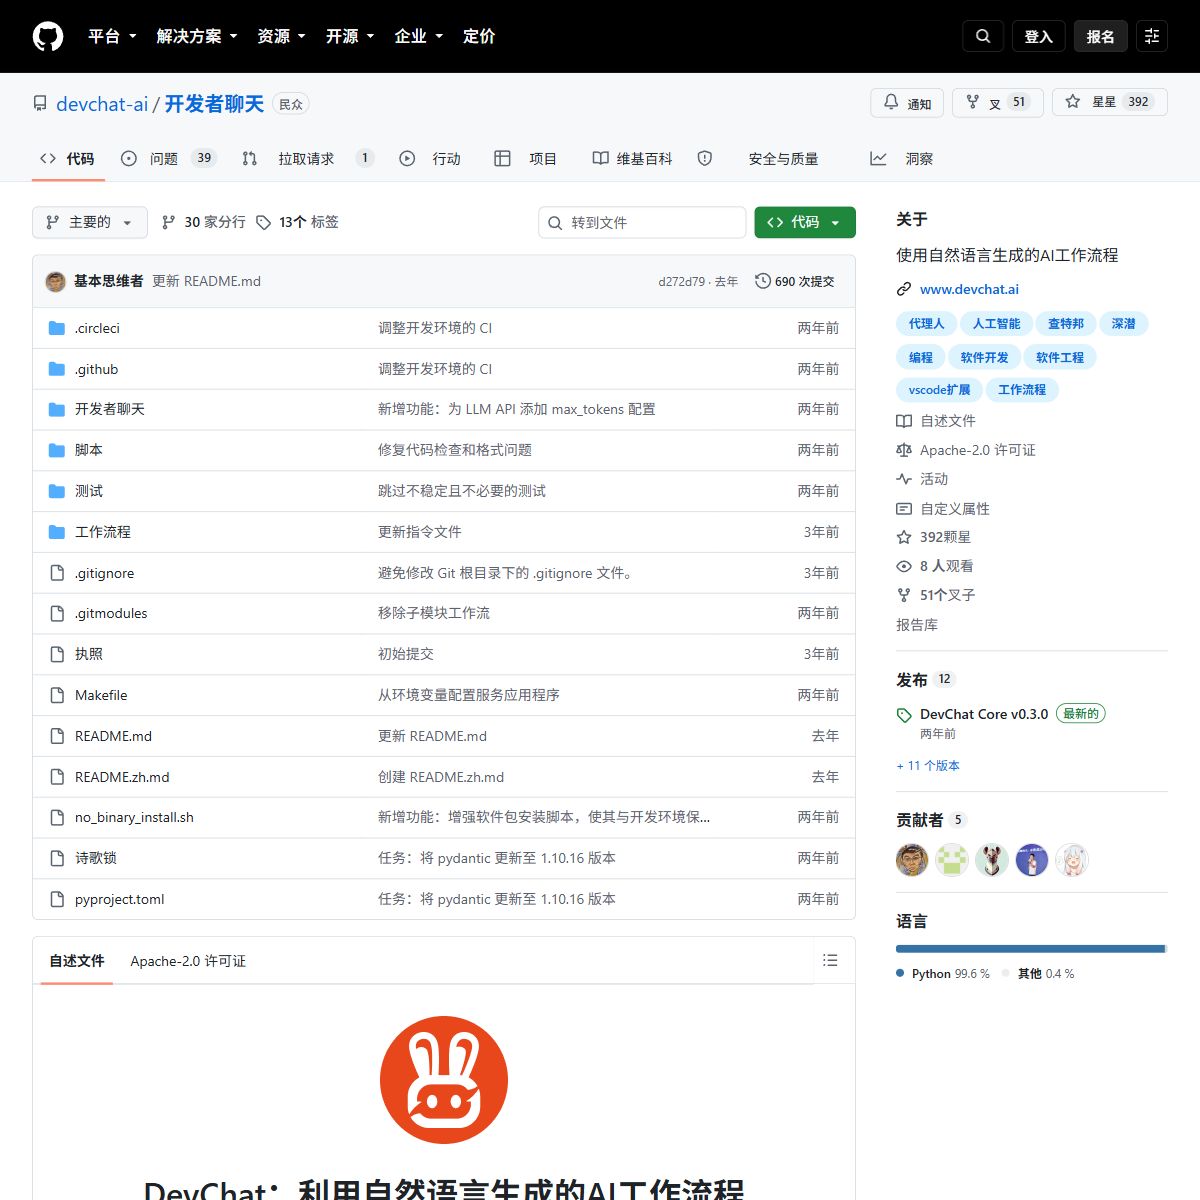Click the tag icon next to 13个 标签

(264, 222)
